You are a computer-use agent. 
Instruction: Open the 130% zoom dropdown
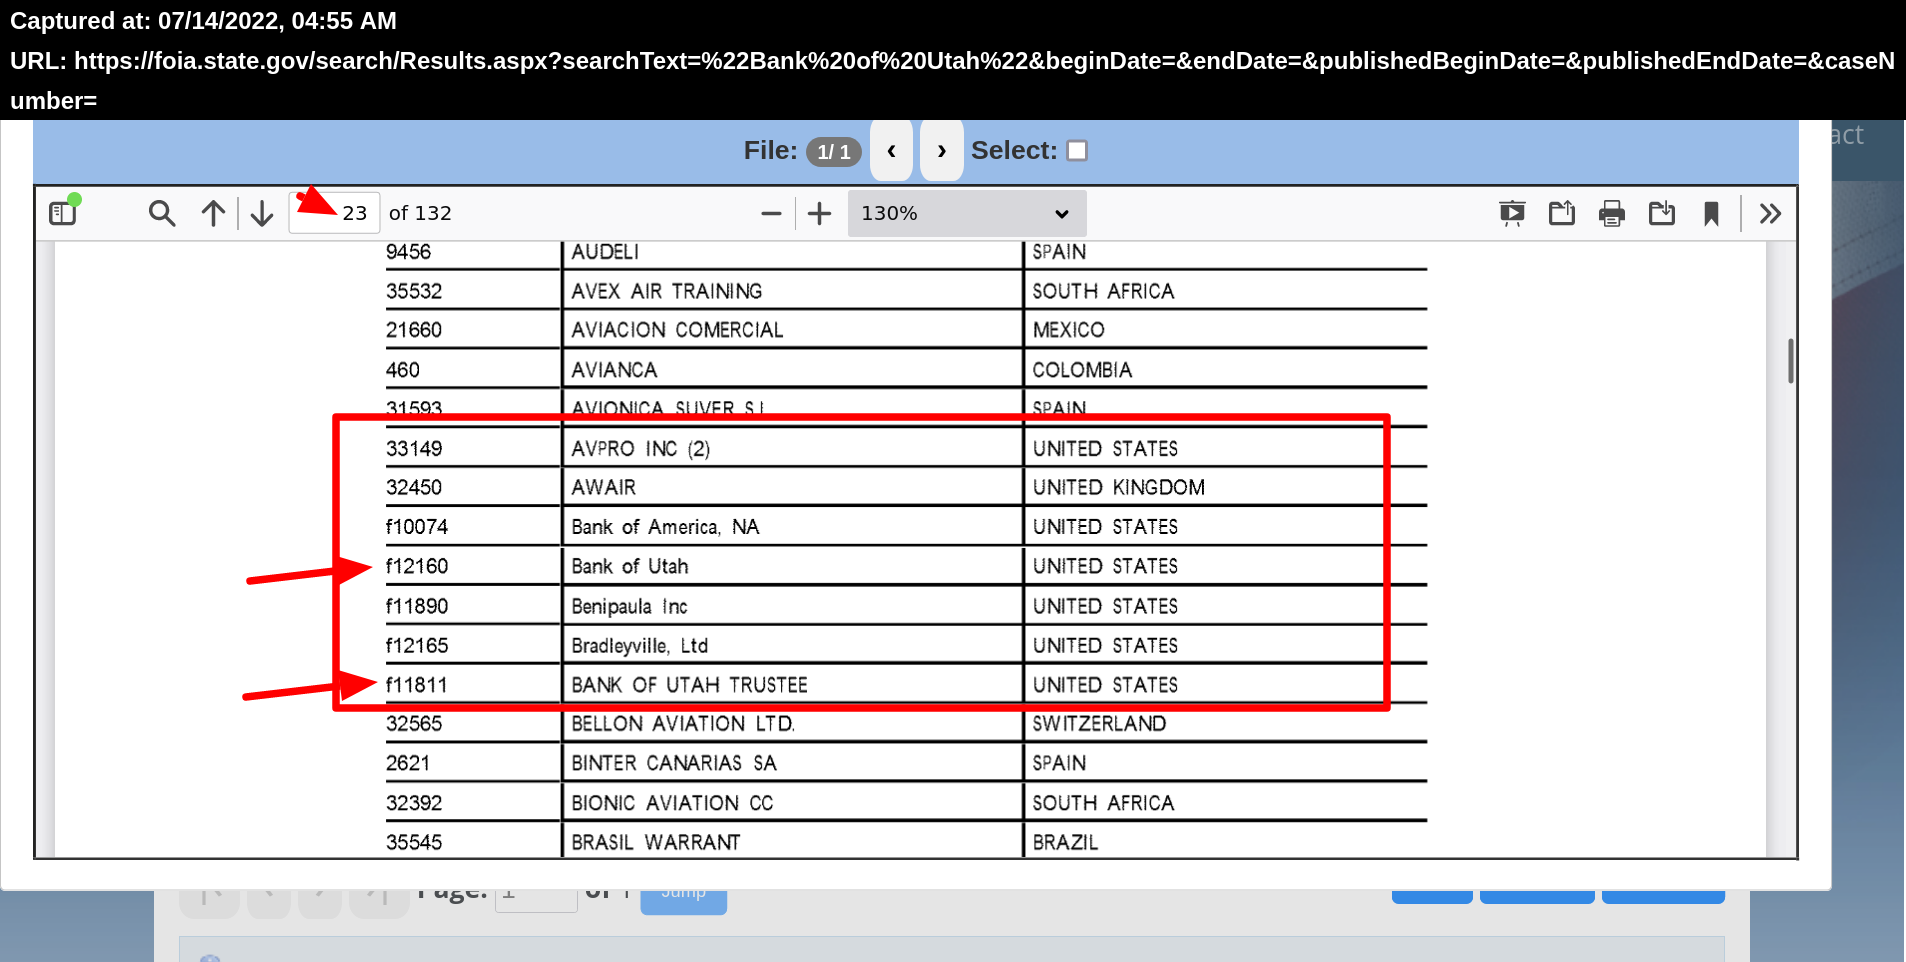coord(967,213)
